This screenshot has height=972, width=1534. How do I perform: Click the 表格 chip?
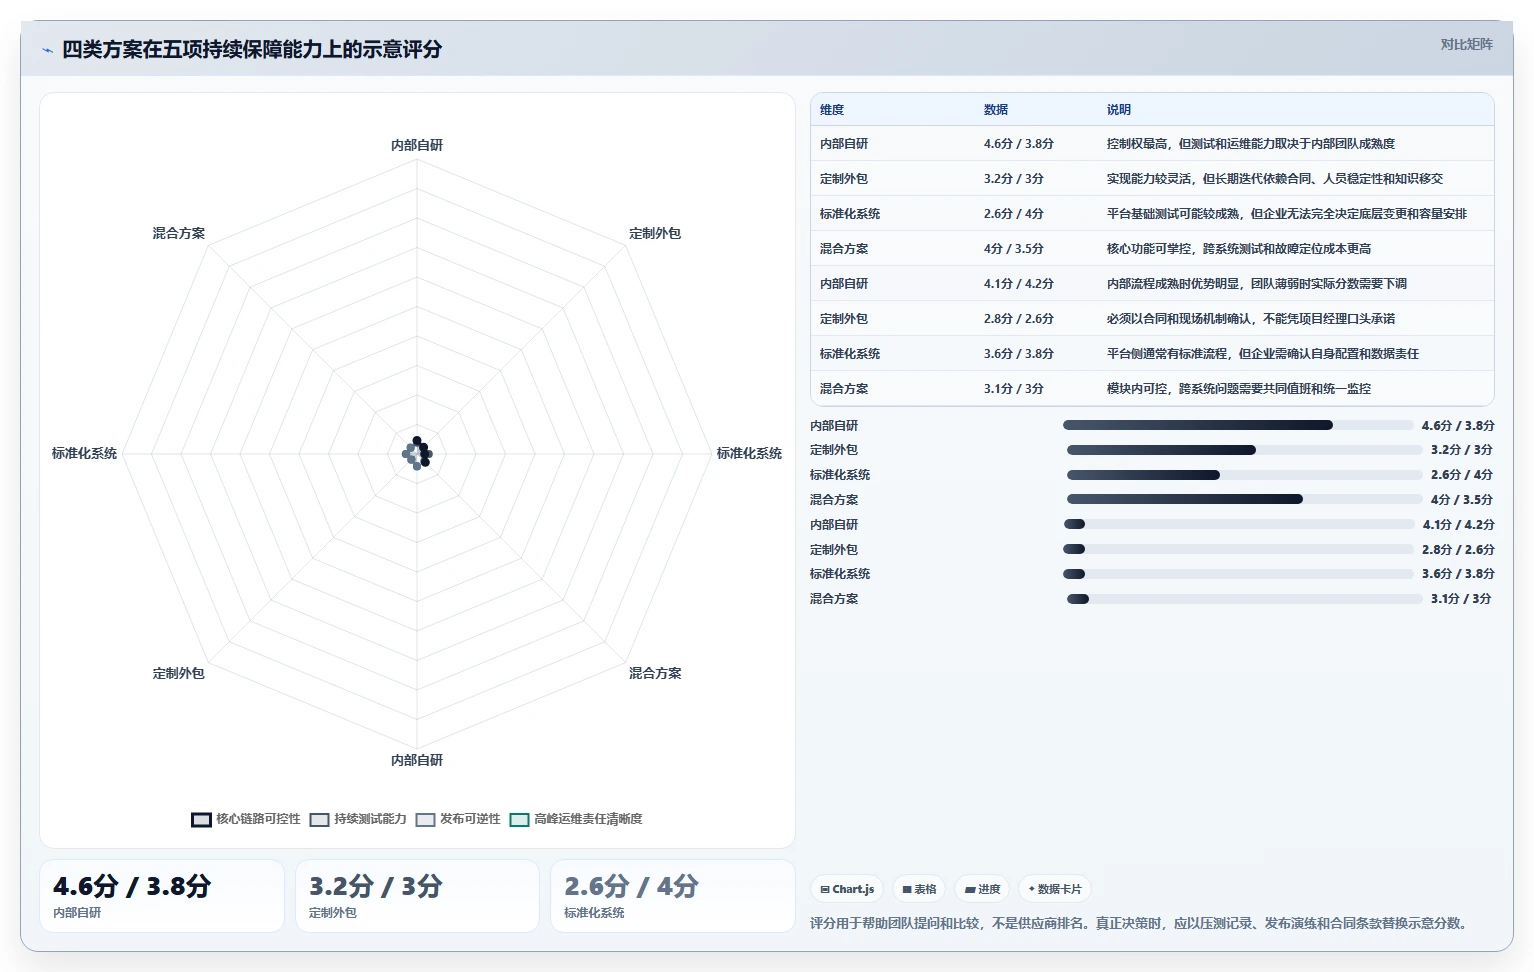point(919,889)
